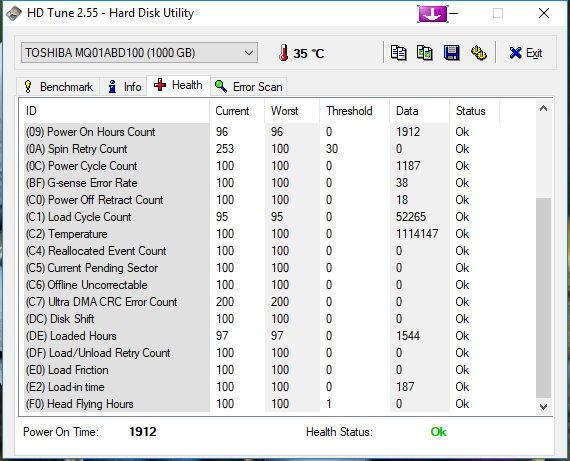Open the options wrench icon

tap(479, 53)
